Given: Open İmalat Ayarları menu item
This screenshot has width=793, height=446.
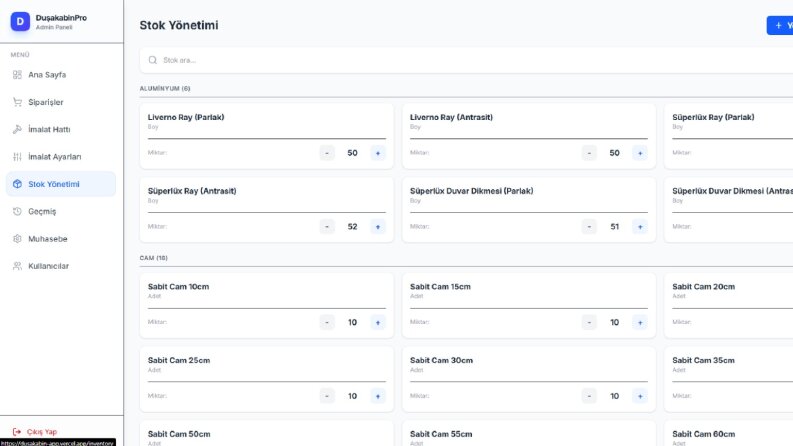Looking at the screenshot, I should (x=61, y=157).
